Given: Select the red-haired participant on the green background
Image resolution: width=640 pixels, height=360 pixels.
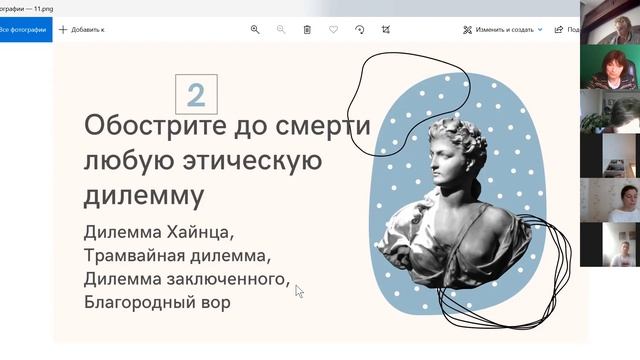Looking at the screenshot, I should pyautogui.click(x=610, y=67).
